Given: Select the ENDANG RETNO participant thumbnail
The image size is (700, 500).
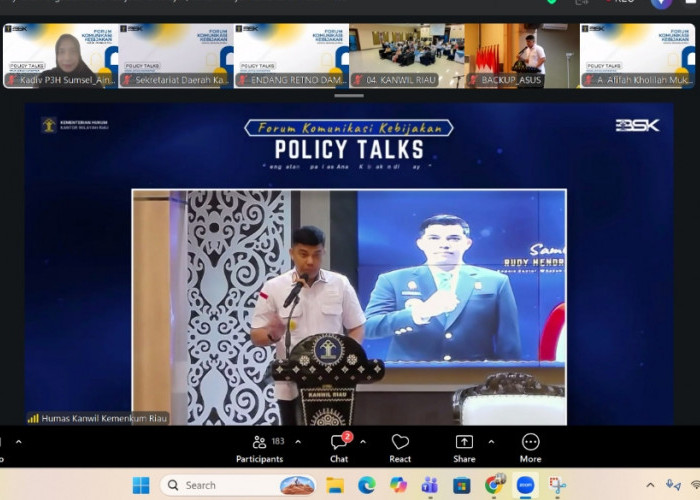Looking at the screenshot, I should click(291, 56).
